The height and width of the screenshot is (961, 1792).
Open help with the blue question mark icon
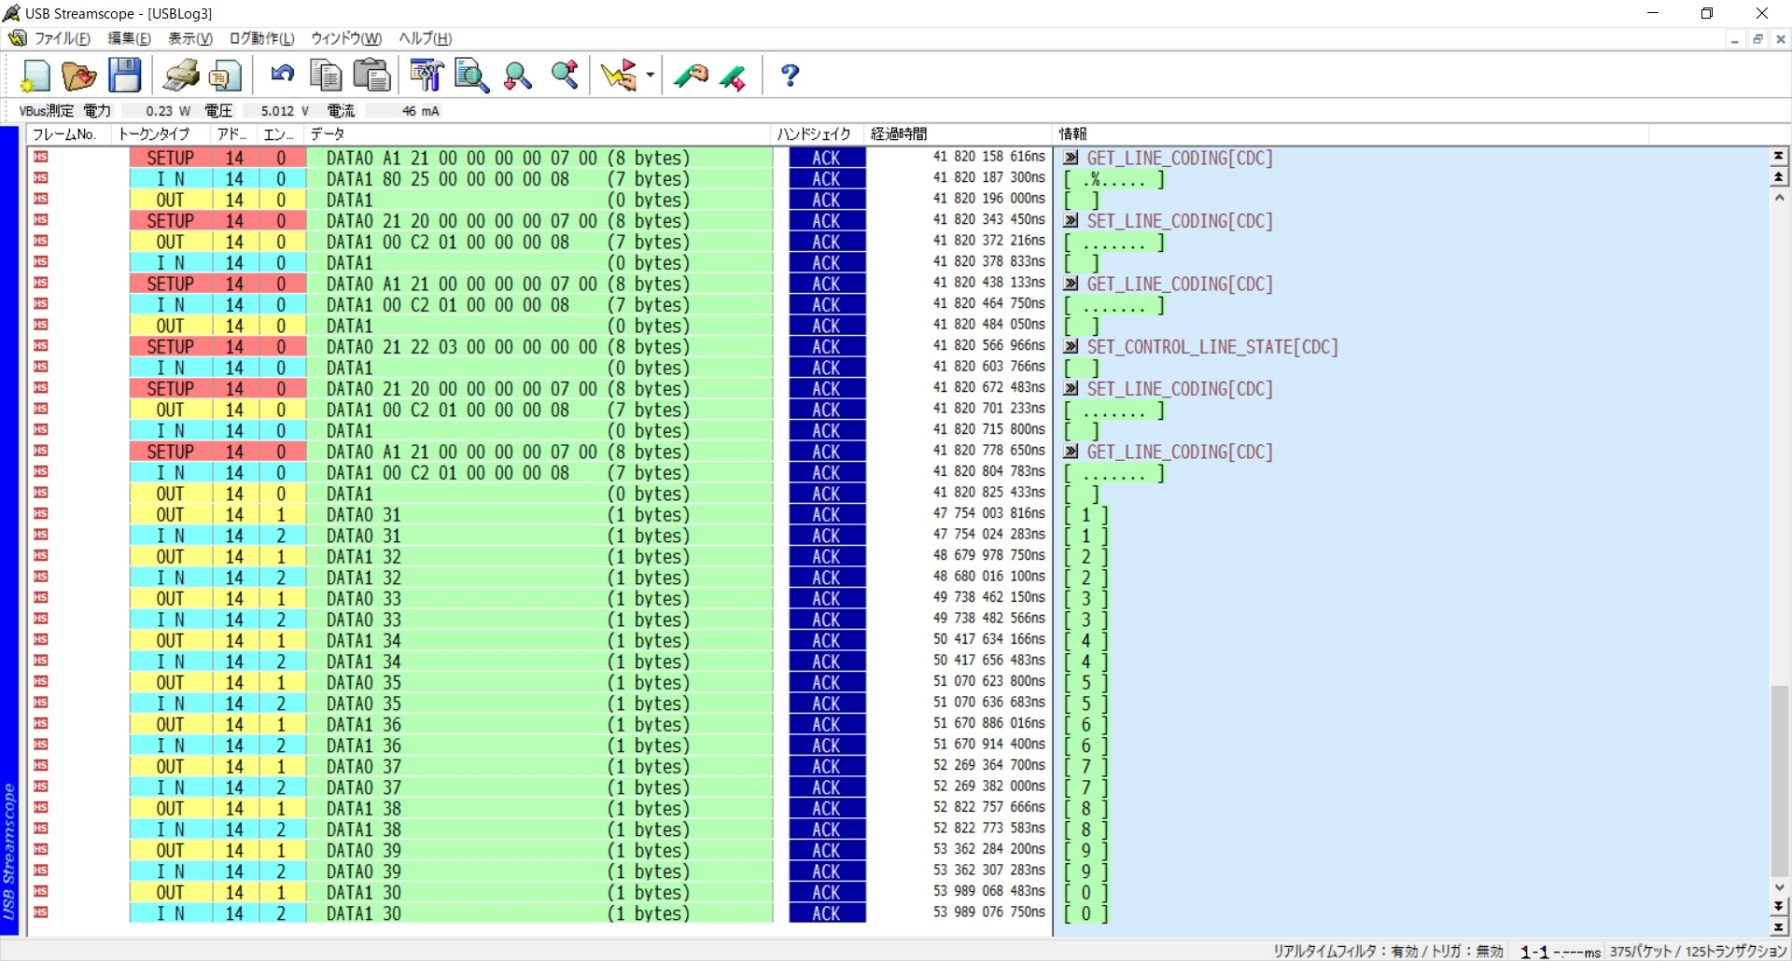pos(790,76)
